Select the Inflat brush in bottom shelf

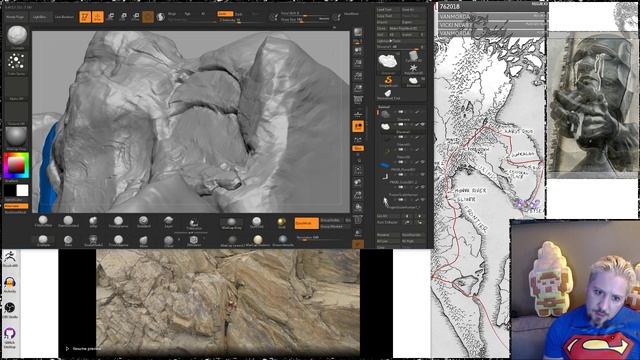pos(93,222)
